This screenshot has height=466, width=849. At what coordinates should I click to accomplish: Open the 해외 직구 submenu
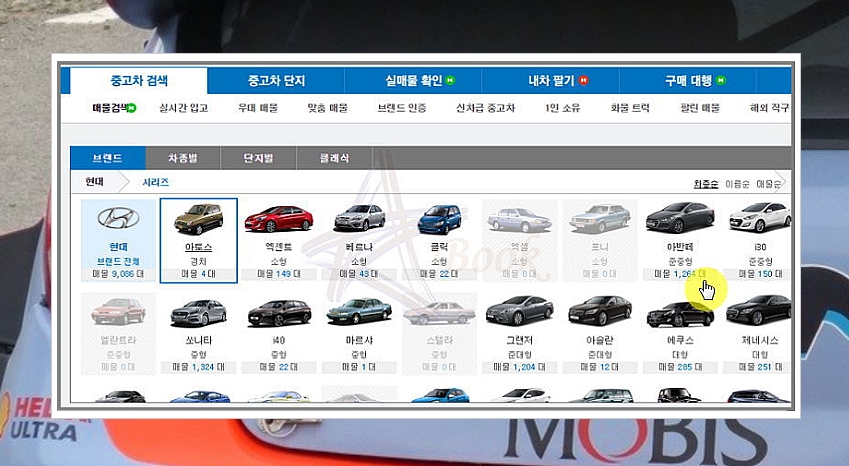[x=769, y=108]
